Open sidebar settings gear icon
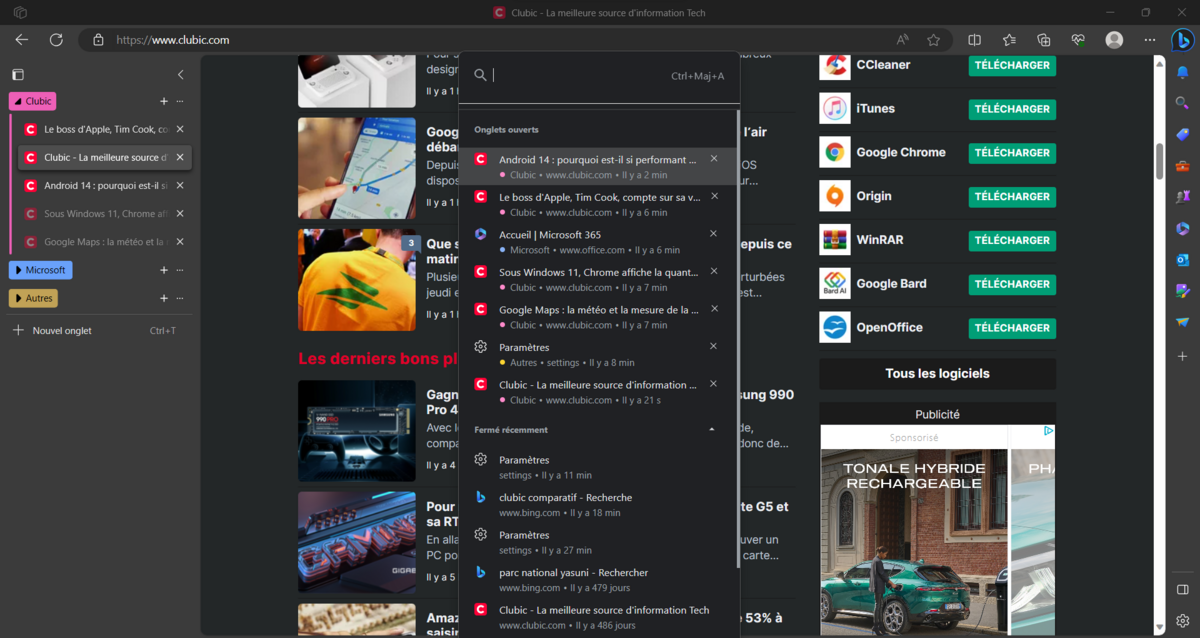This screenshot has width=1200, height=638. [x=1182, y=621]
